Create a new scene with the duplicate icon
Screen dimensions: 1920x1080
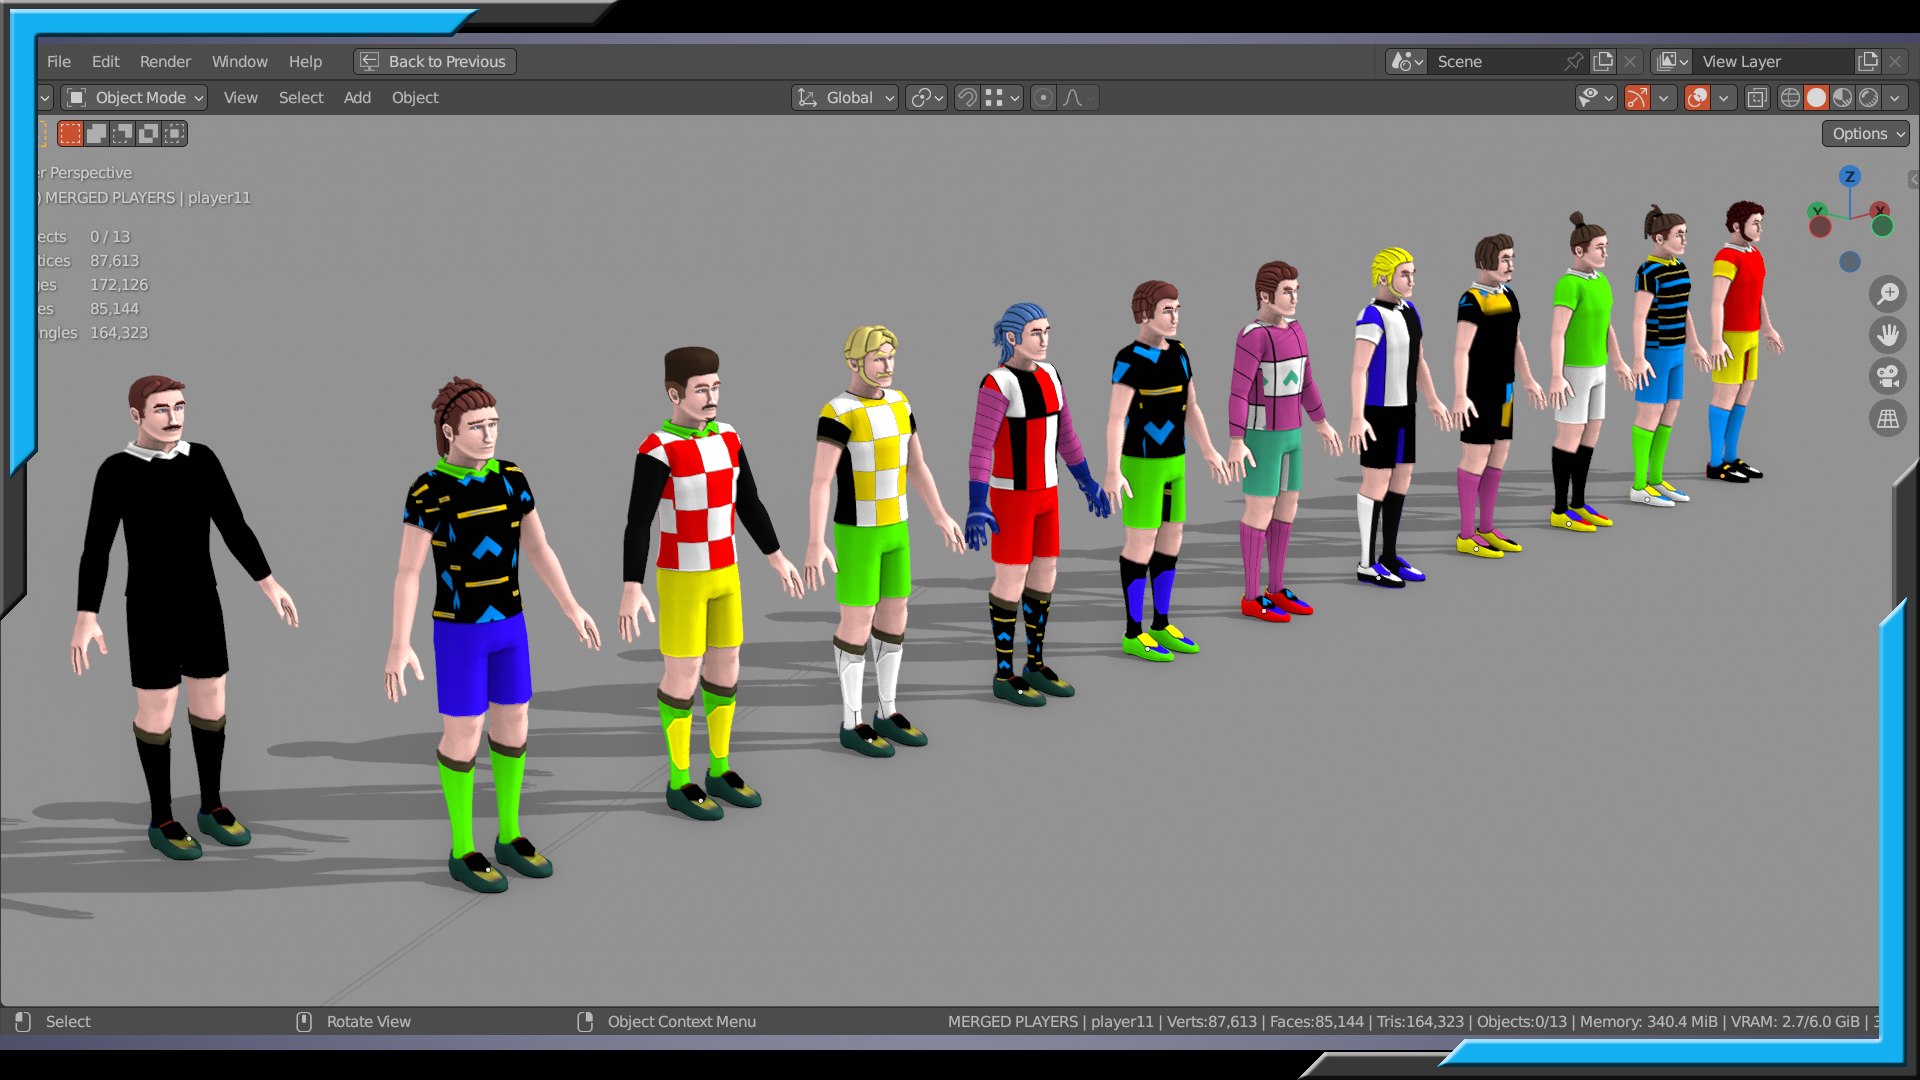click(1603, 61)
